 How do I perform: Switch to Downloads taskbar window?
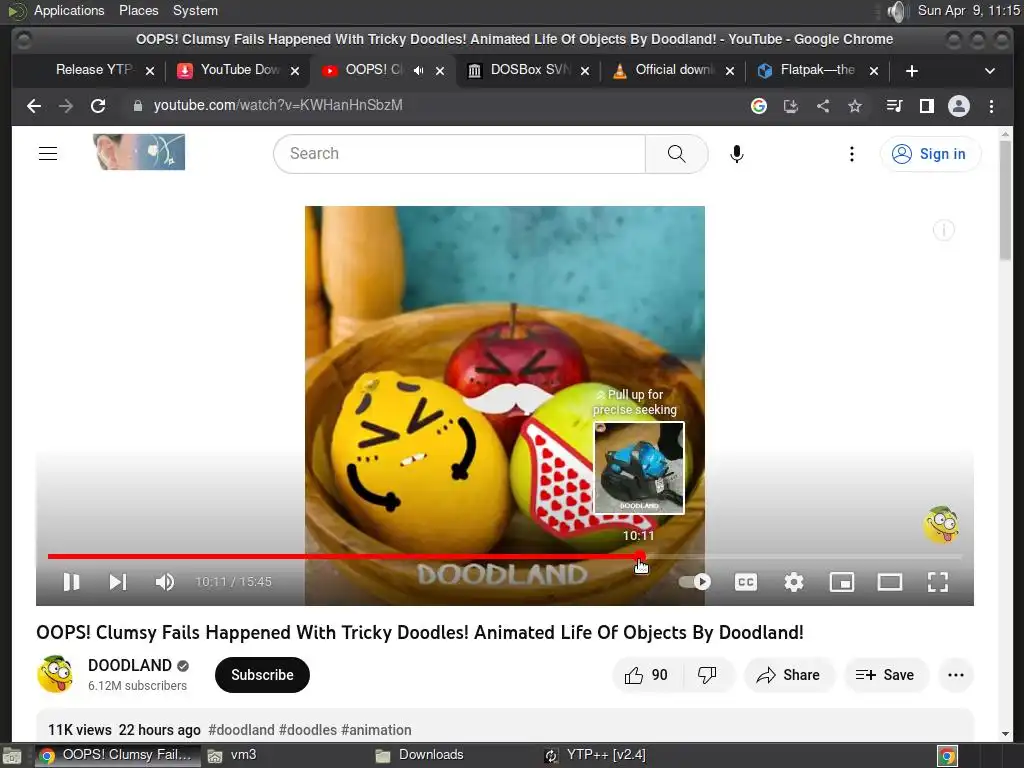419,755
